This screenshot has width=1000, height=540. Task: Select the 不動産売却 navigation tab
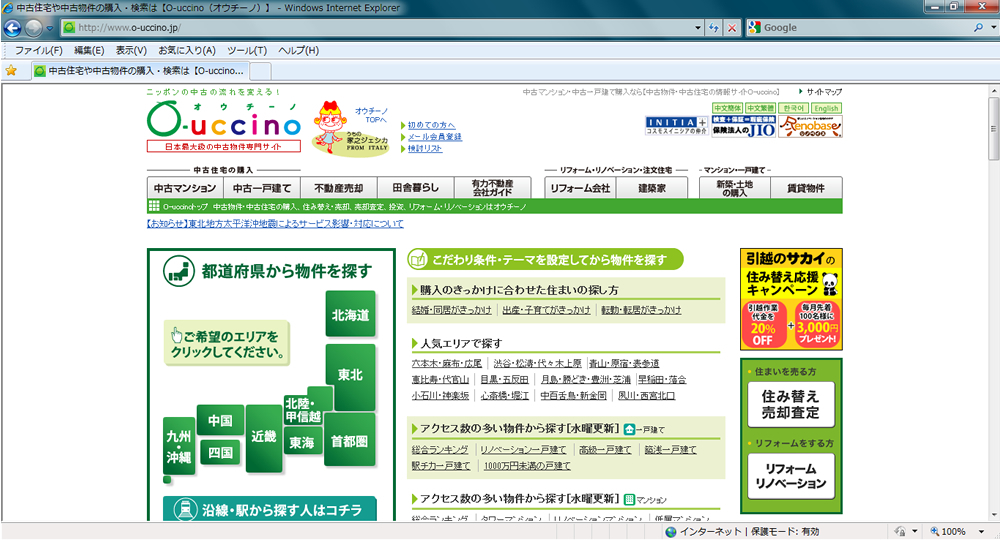point(339,188)
